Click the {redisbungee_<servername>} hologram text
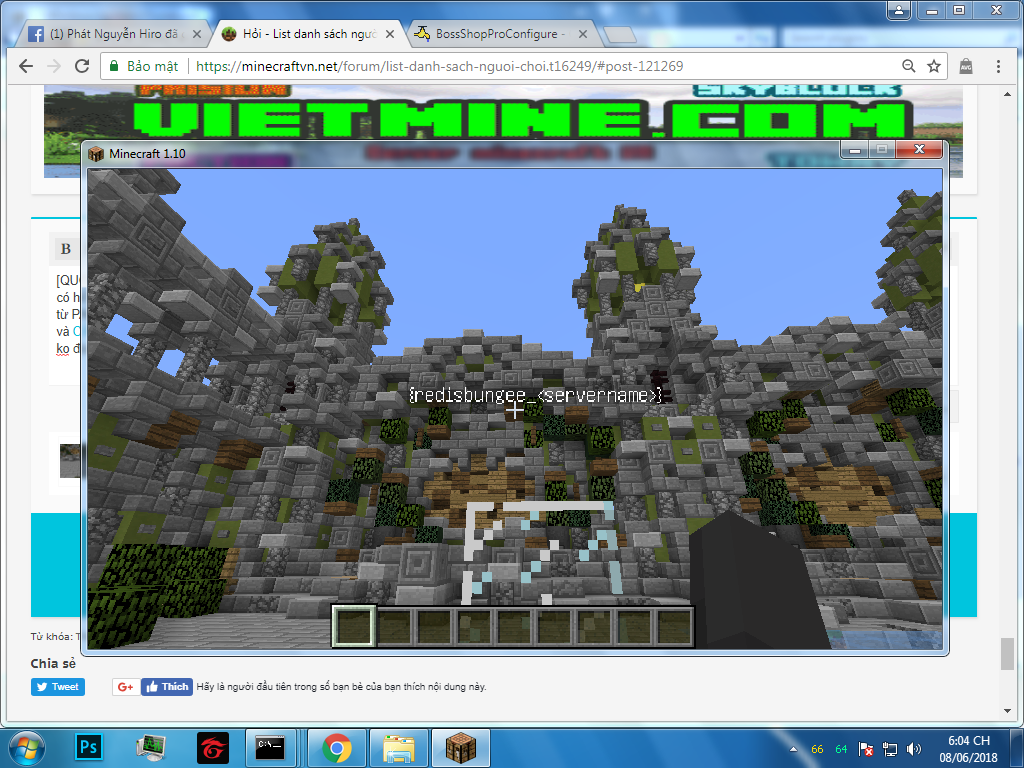 [536, 395]
